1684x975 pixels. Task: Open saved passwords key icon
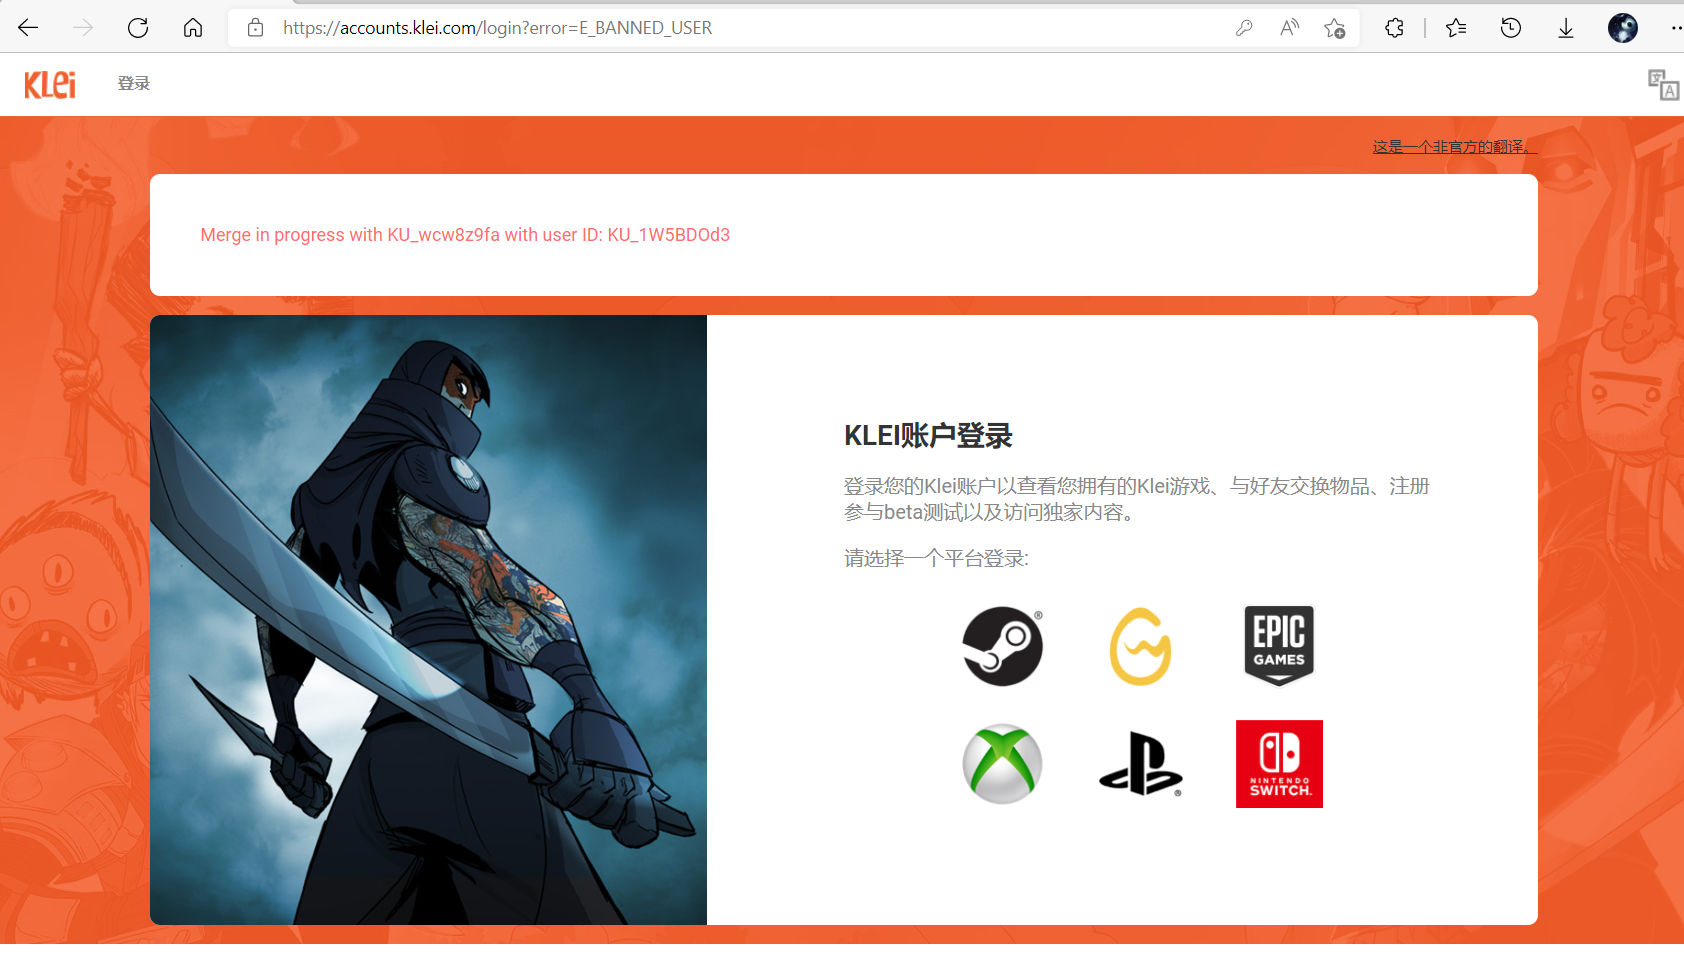tap(1244, 28)
